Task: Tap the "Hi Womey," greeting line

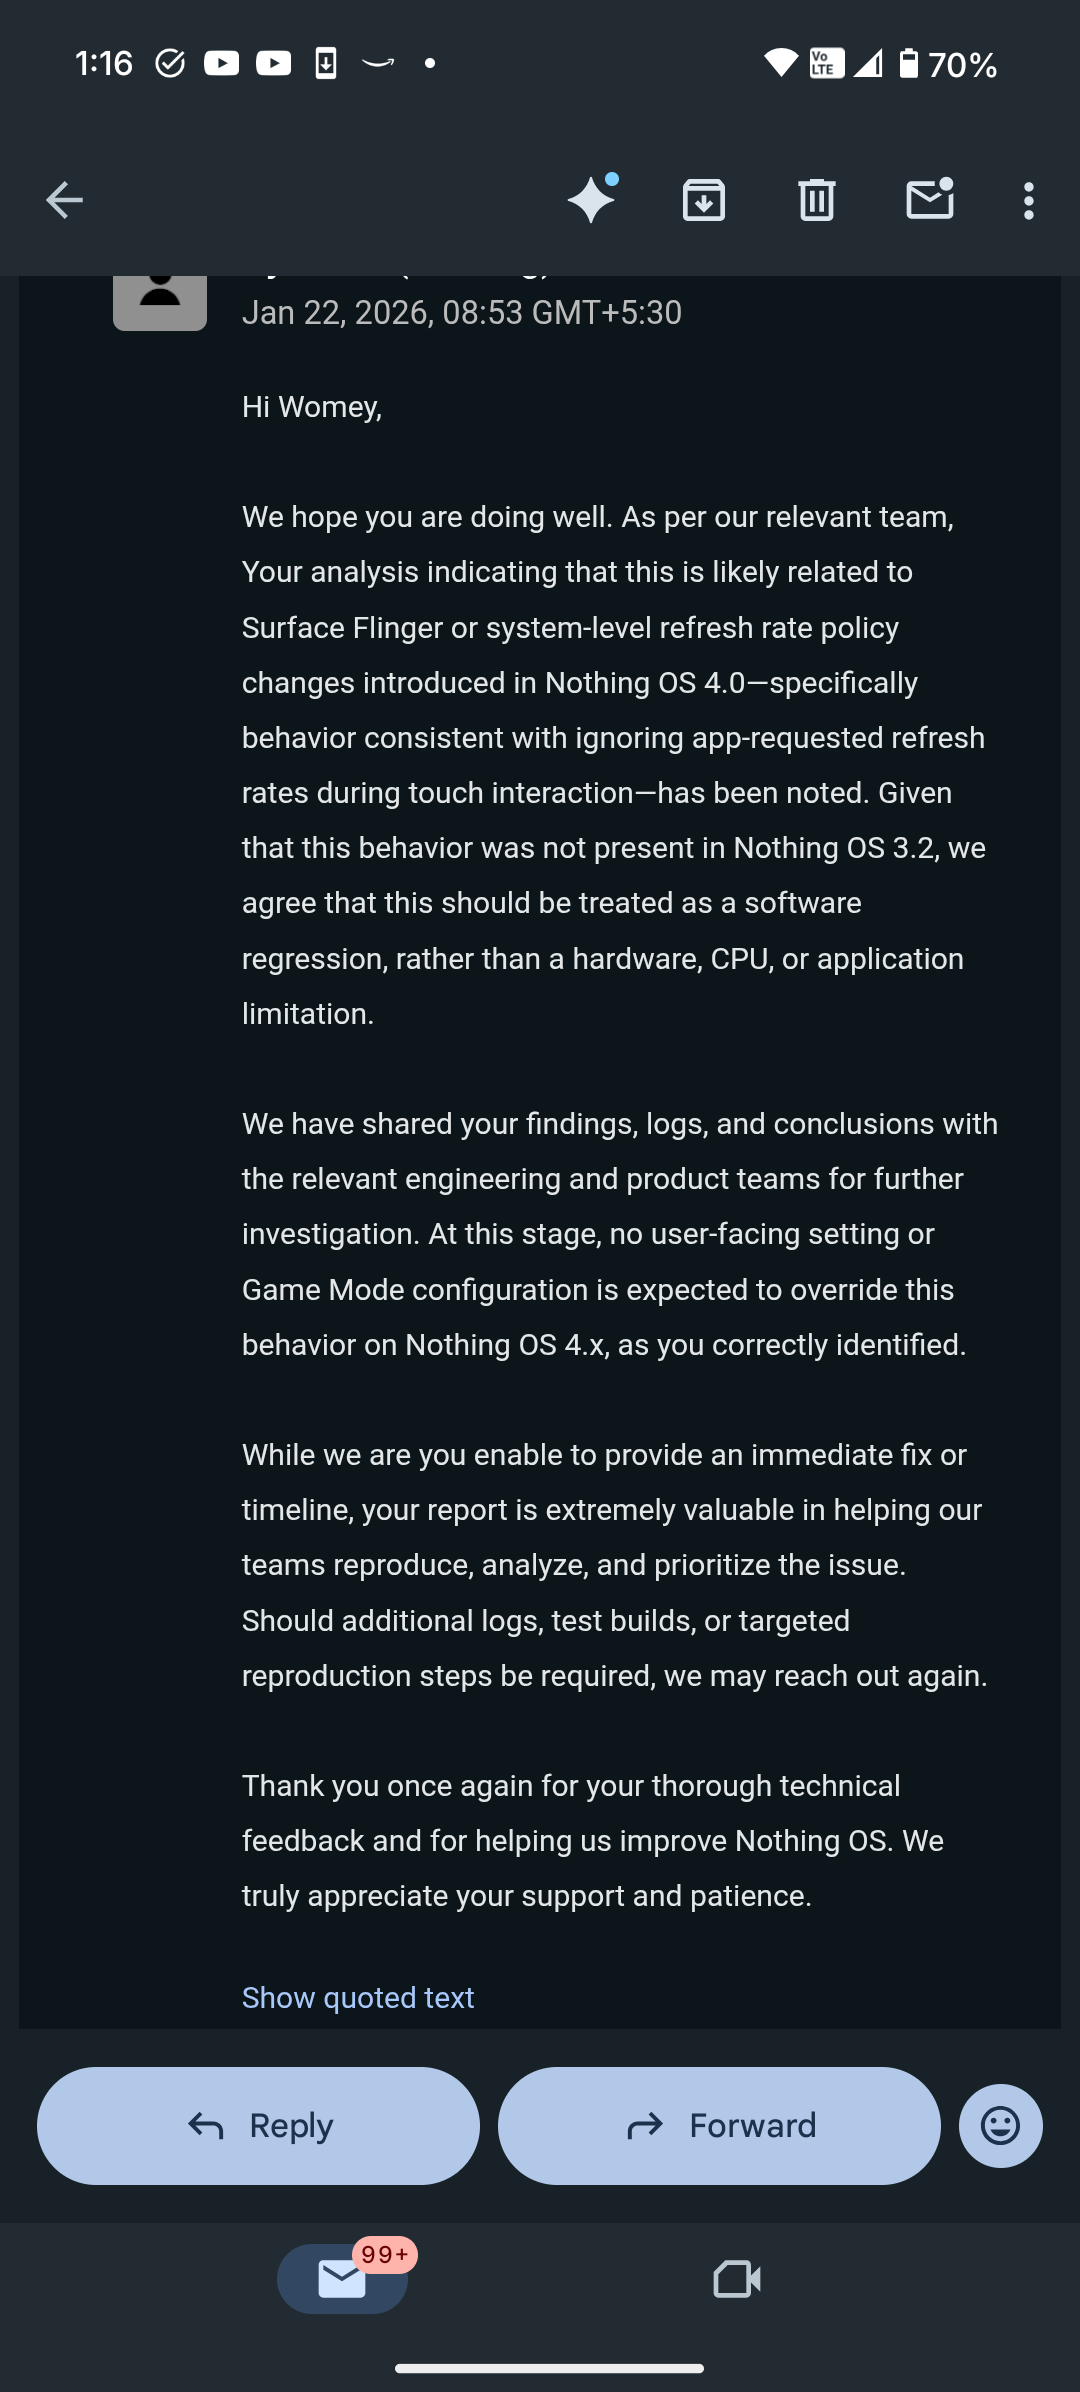Action: (312, 407)
